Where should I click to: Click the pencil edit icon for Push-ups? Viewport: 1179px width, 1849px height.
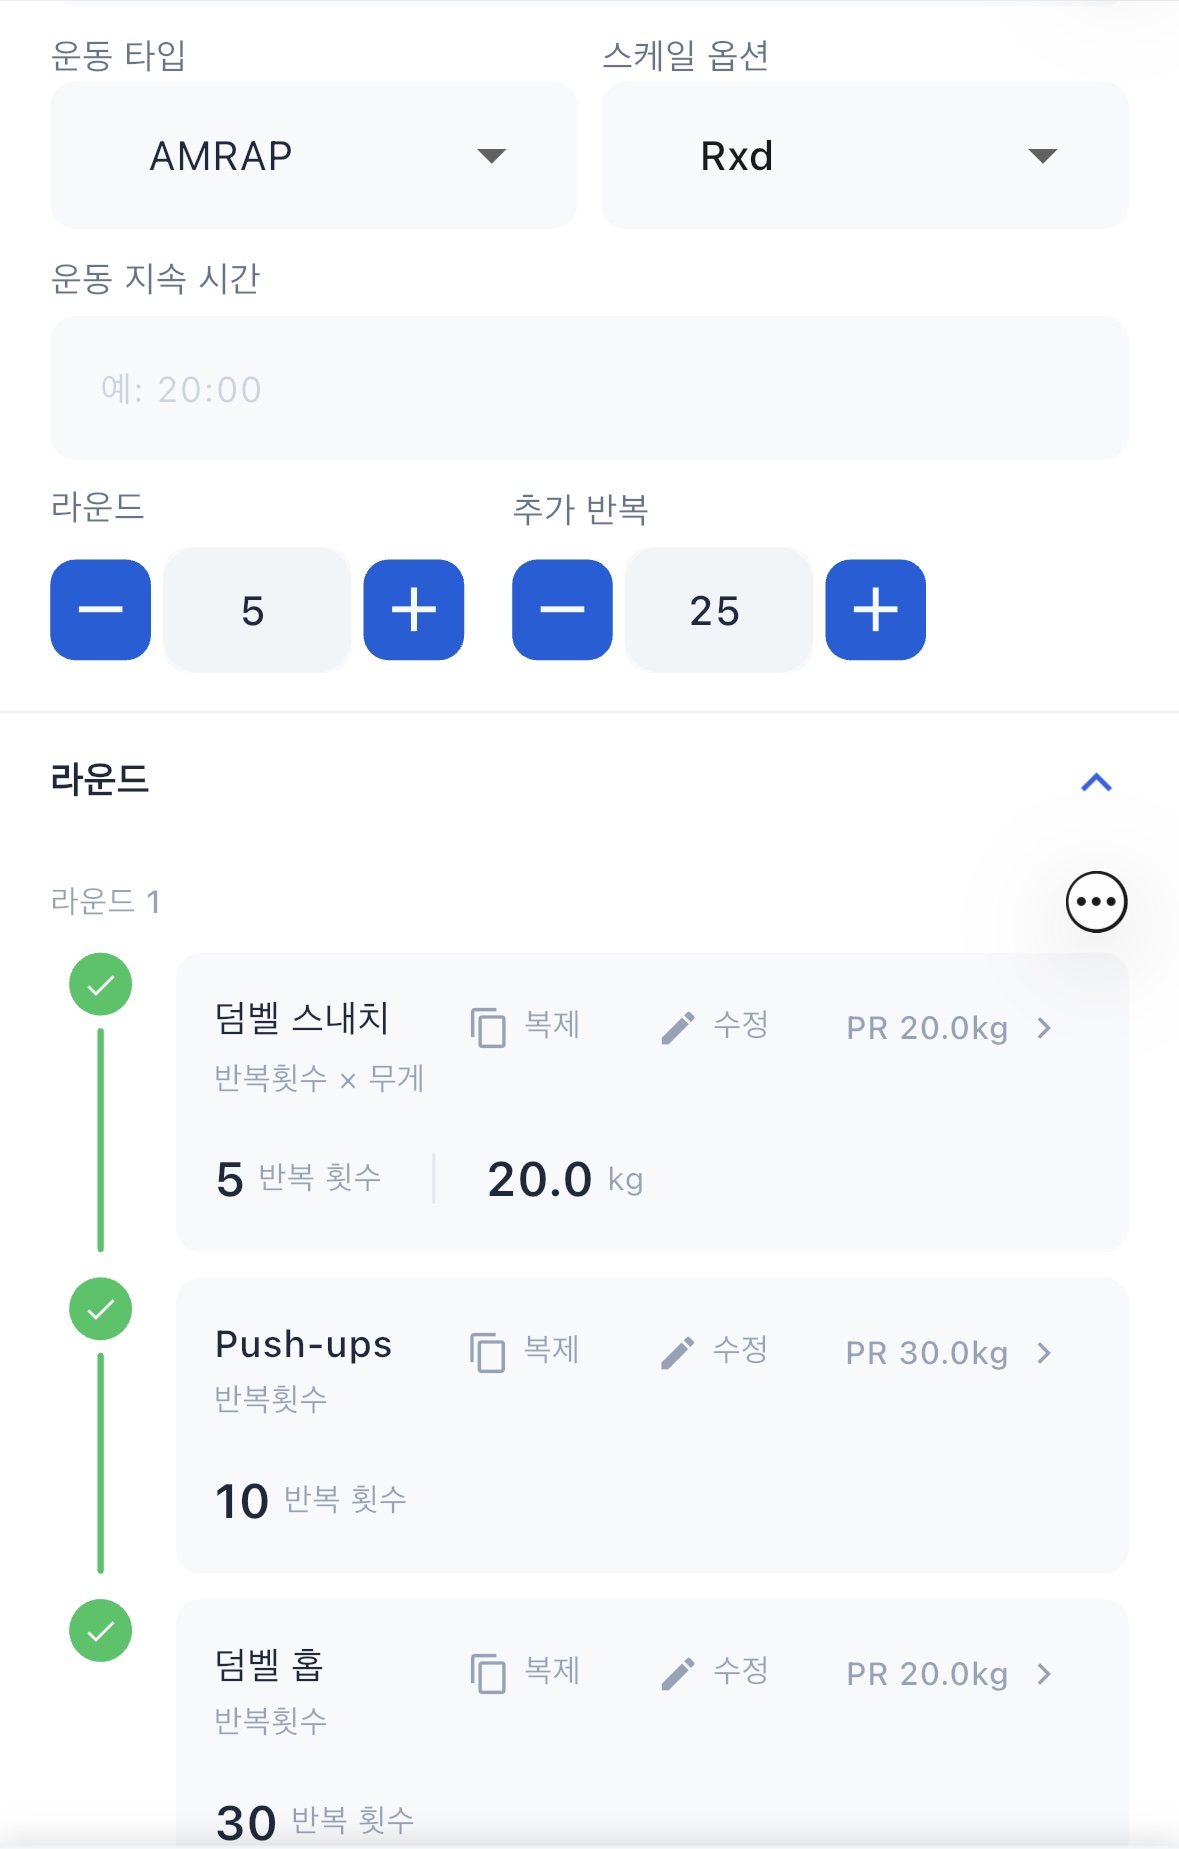(678, 1352)
